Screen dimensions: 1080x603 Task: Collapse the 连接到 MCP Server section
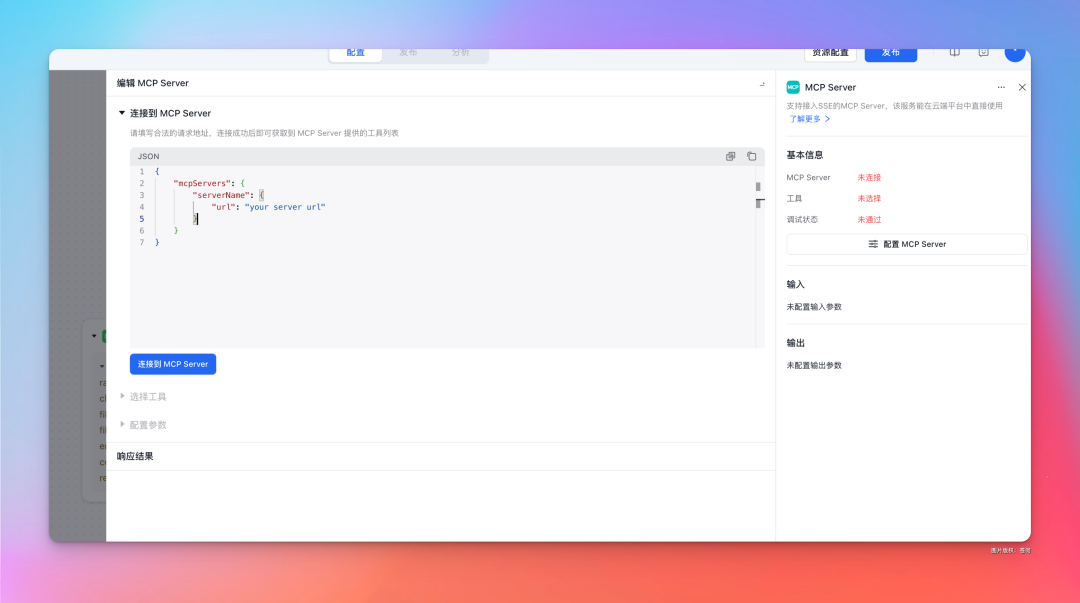pyautogui.click(x=122, y=113)
